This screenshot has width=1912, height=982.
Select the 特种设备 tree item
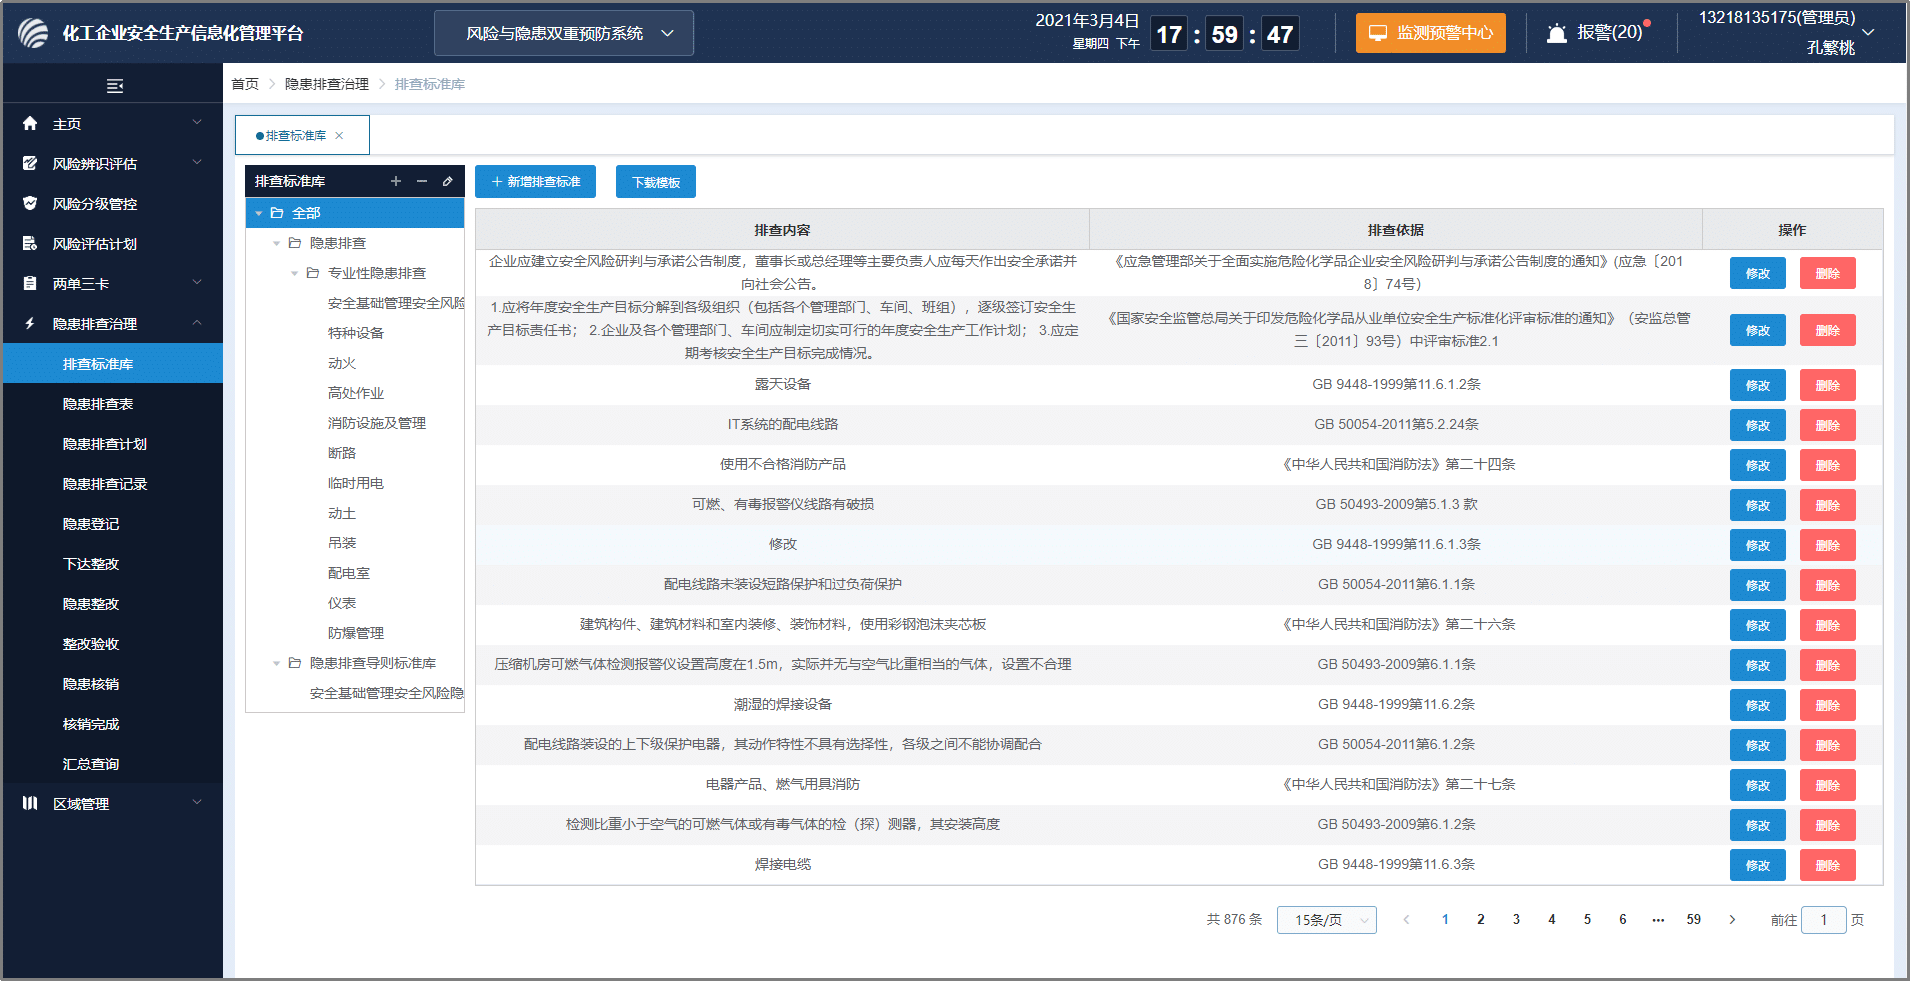[356, 333]
